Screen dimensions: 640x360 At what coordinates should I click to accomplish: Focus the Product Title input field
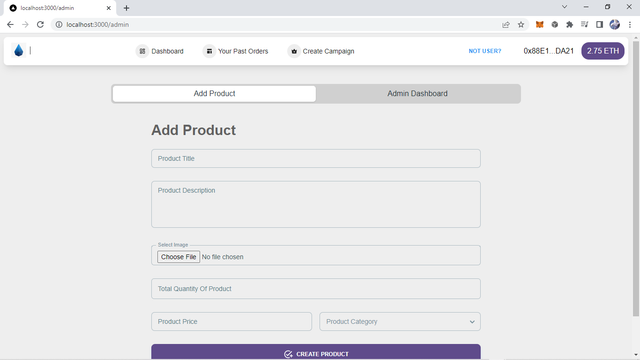[316, 158]
